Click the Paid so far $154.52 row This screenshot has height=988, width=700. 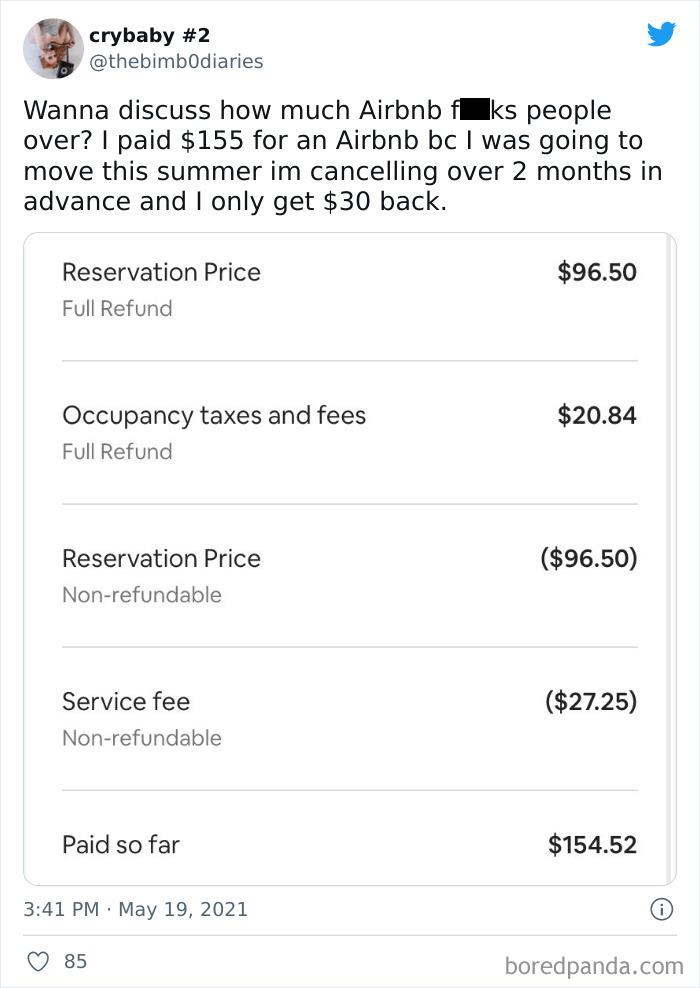350,845
